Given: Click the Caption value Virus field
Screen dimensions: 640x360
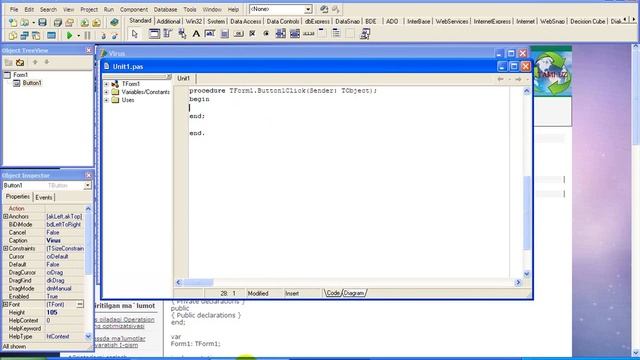Looking at the screenshot, I should [64, 240].
